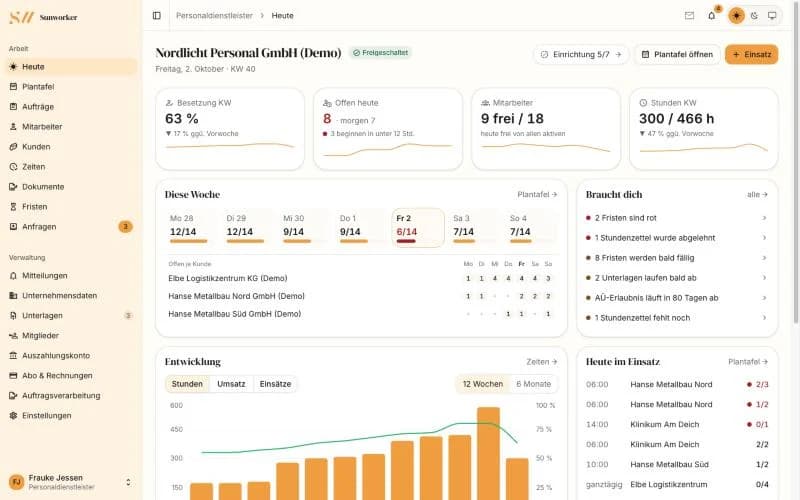Switch to system theme monitor icon
Screen dimensions: 800x500
pos(772,16)
